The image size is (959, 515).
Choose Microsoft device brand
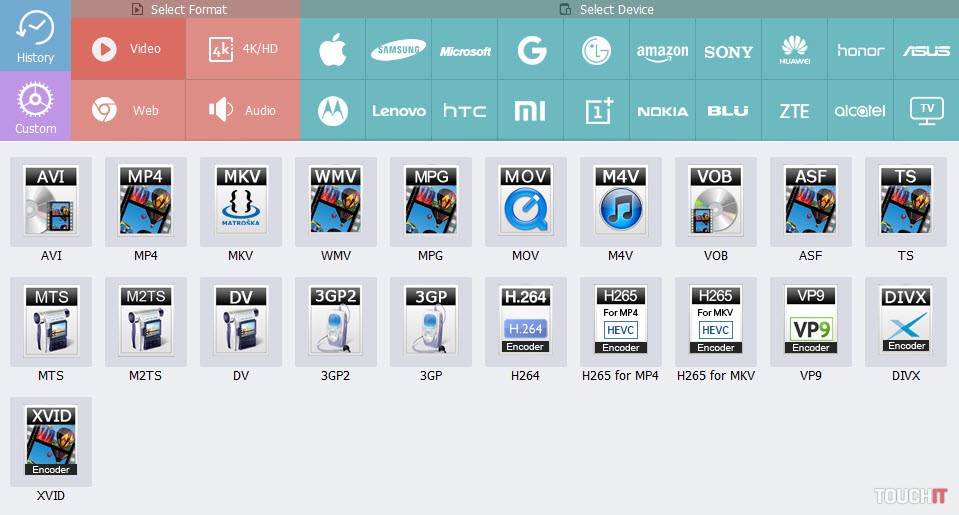[x=464, y=49]
